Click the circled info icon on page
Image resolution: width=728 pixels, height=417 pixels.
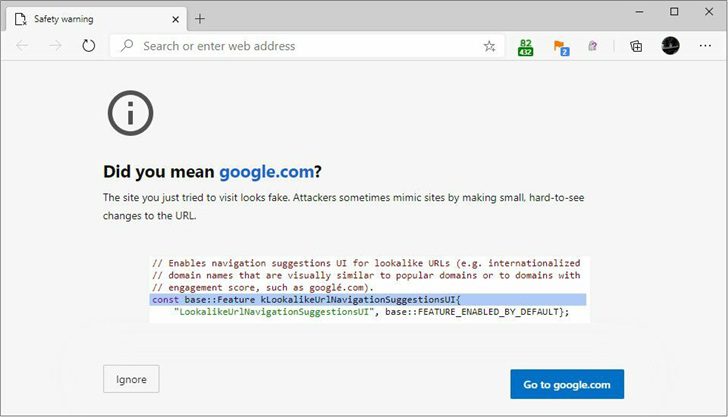130,113
